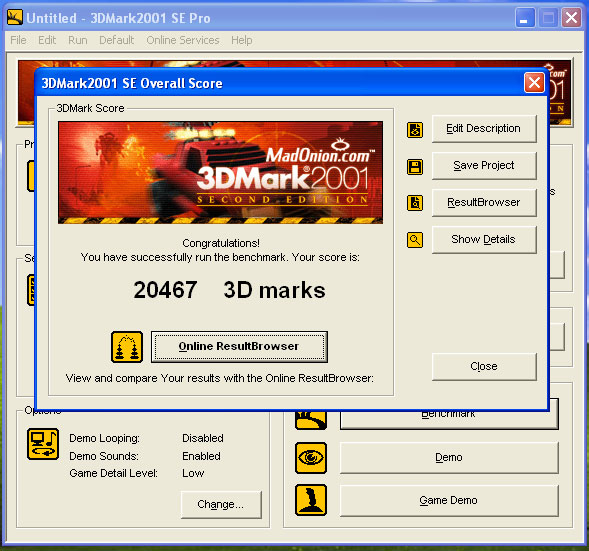Click the Game Demo joystick icon
Image resolution: width=589 pixels, height=551 pixels.
[311, 500]
